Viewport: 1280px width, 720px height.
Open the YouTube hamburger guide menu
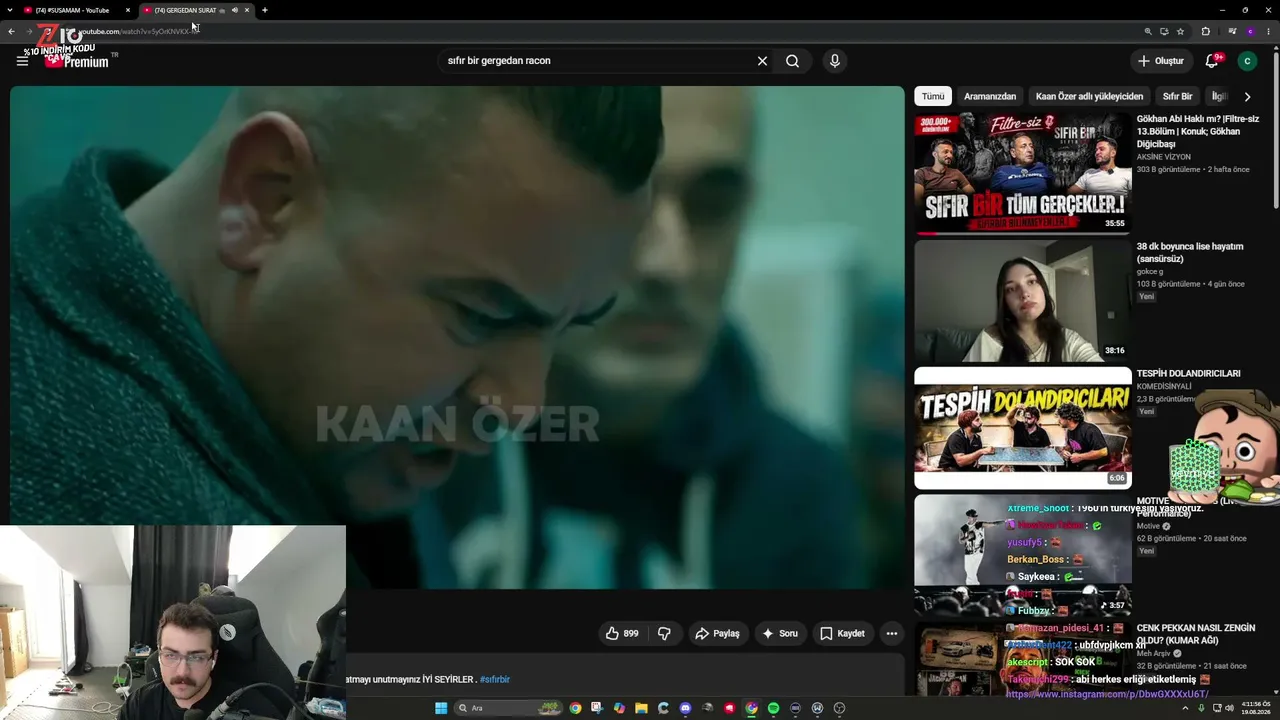point(22,61)
